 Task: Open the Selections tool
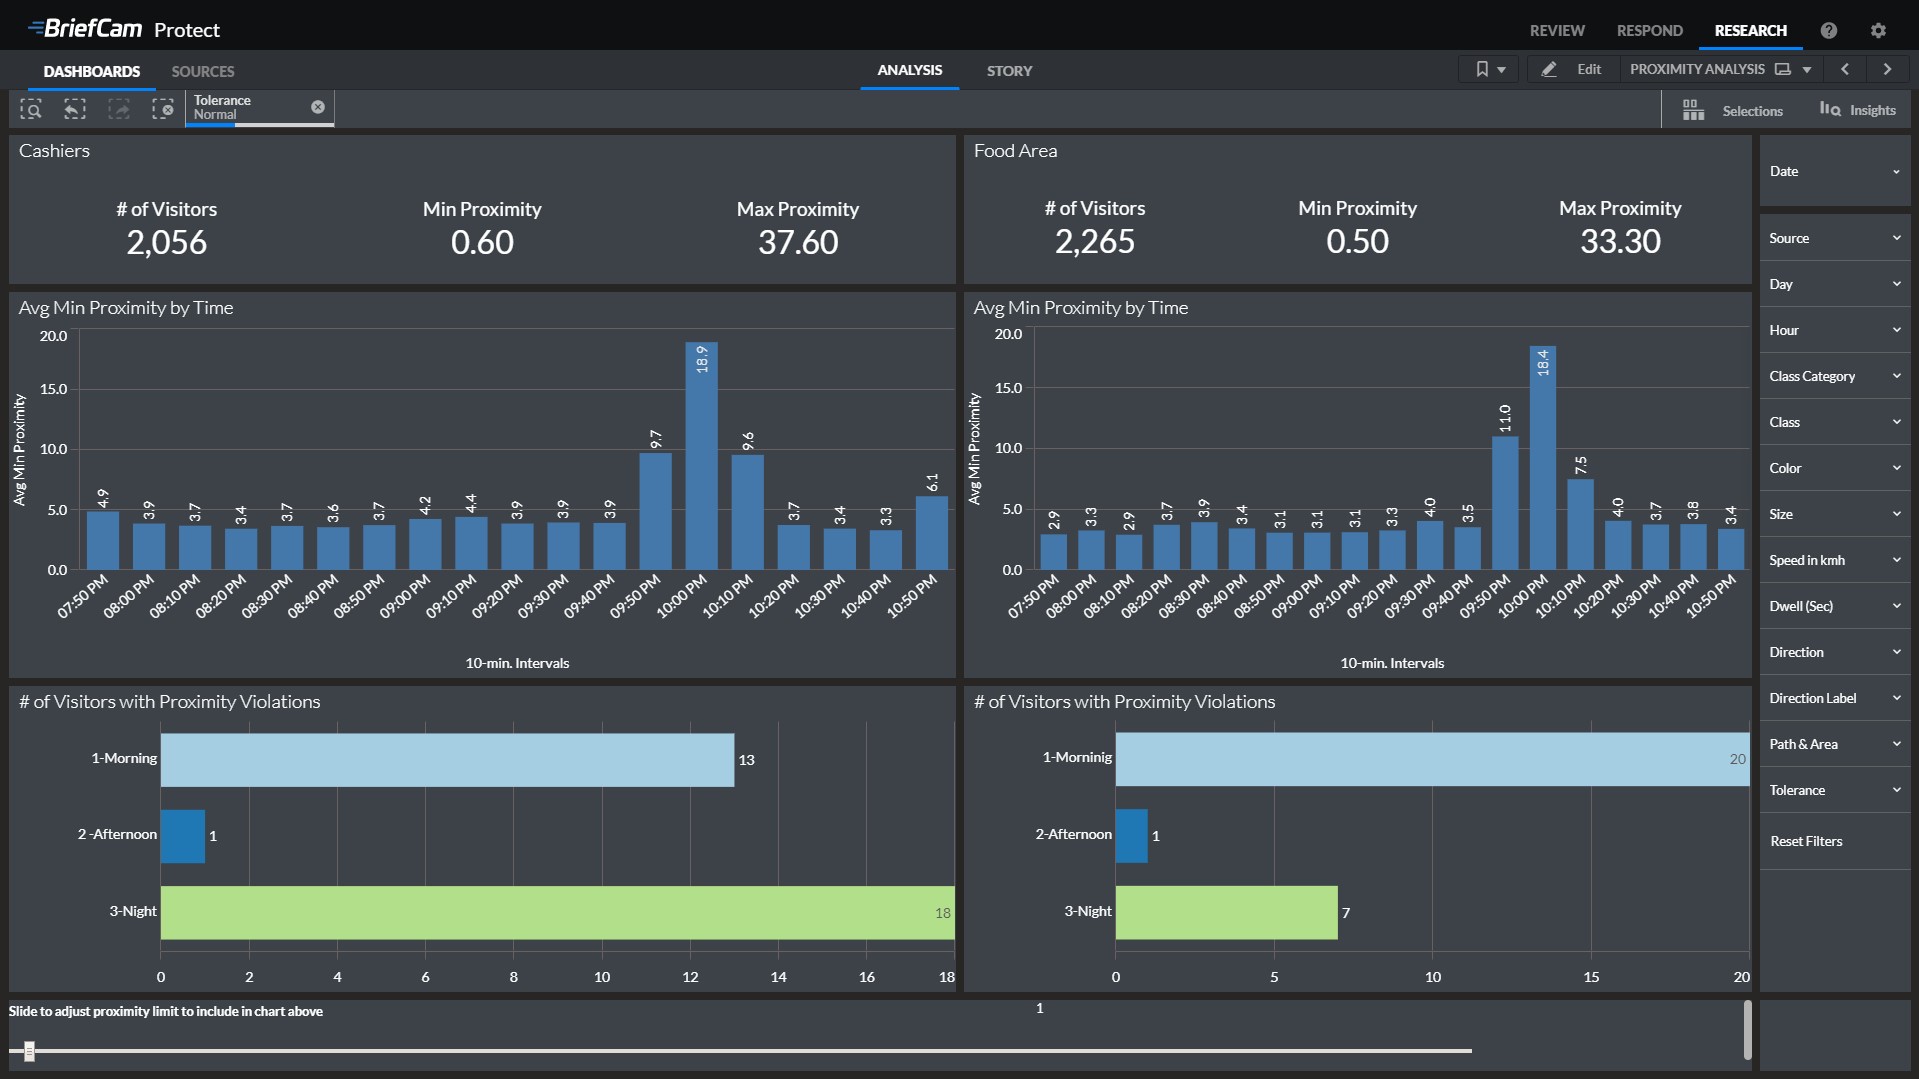[1733, 110]
